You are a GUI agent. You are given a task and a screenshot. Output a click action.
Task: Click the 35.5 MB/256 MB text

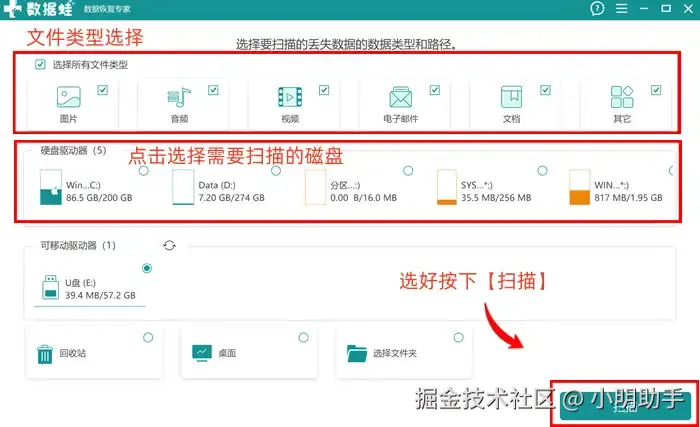tap(496, 197)
